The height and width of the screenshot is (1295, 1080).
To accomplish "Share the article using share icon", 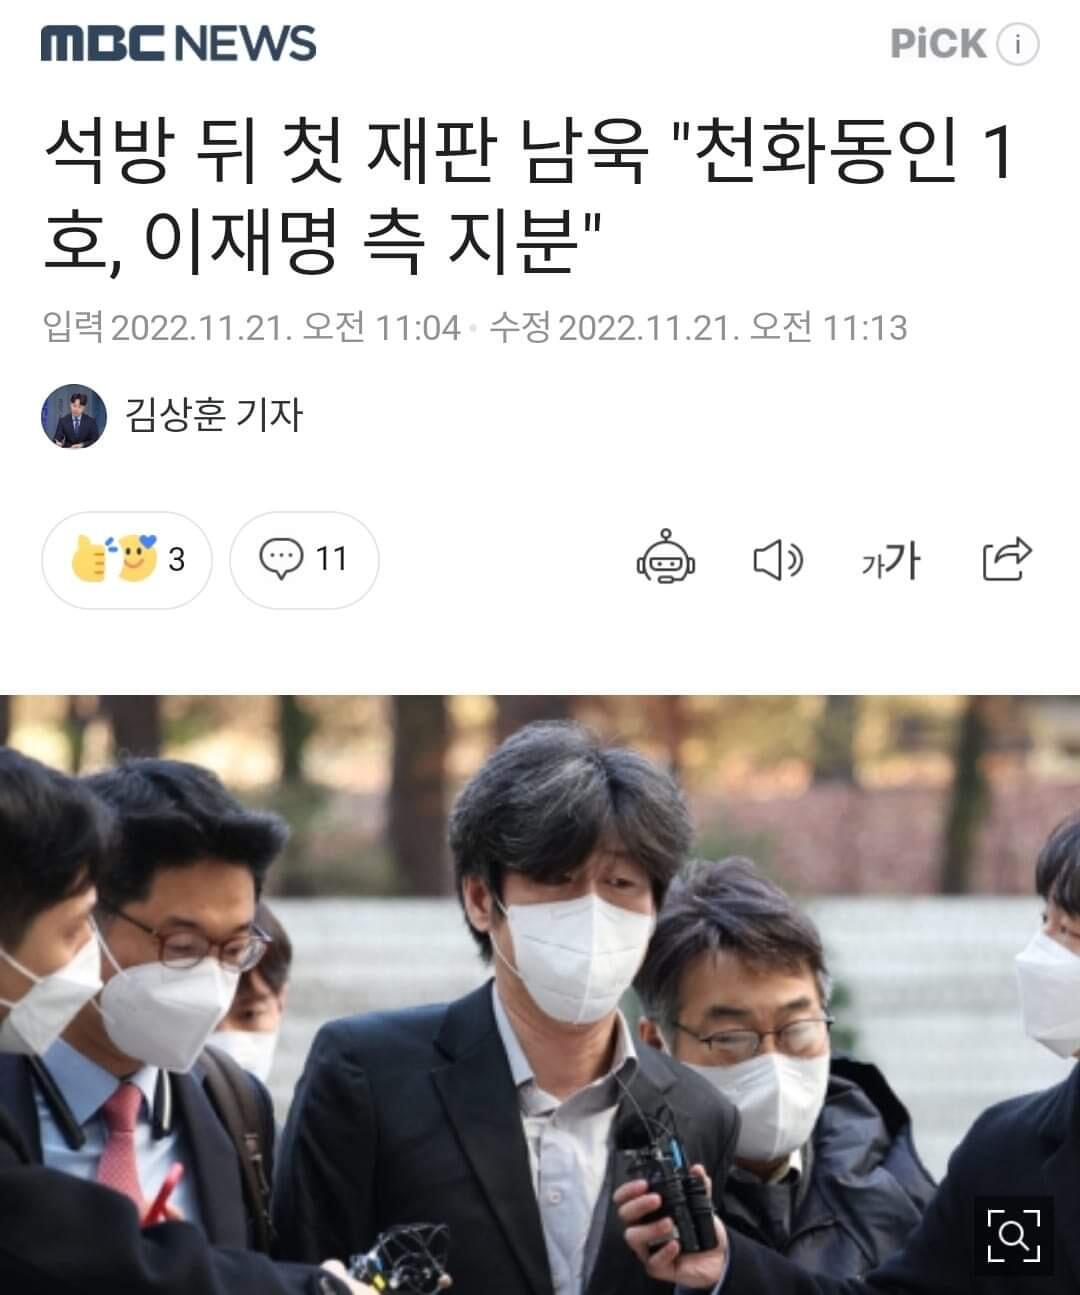I will pos(1007,559).
